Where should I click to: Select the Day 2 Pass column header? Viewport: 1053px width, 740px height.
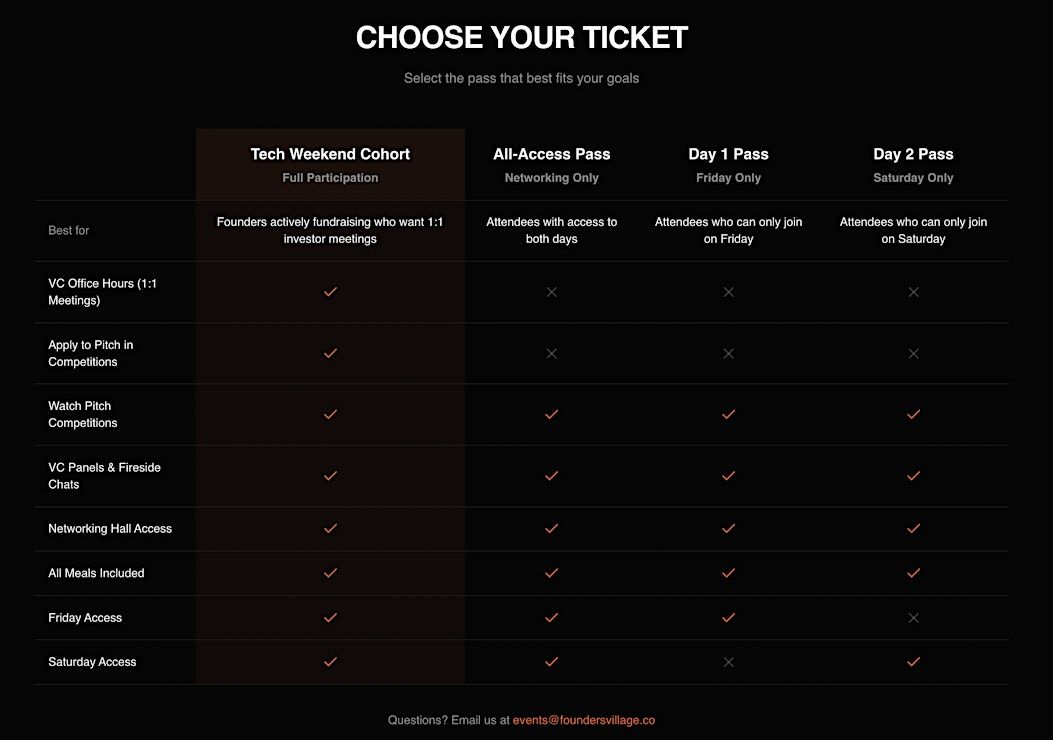point(913,154)
